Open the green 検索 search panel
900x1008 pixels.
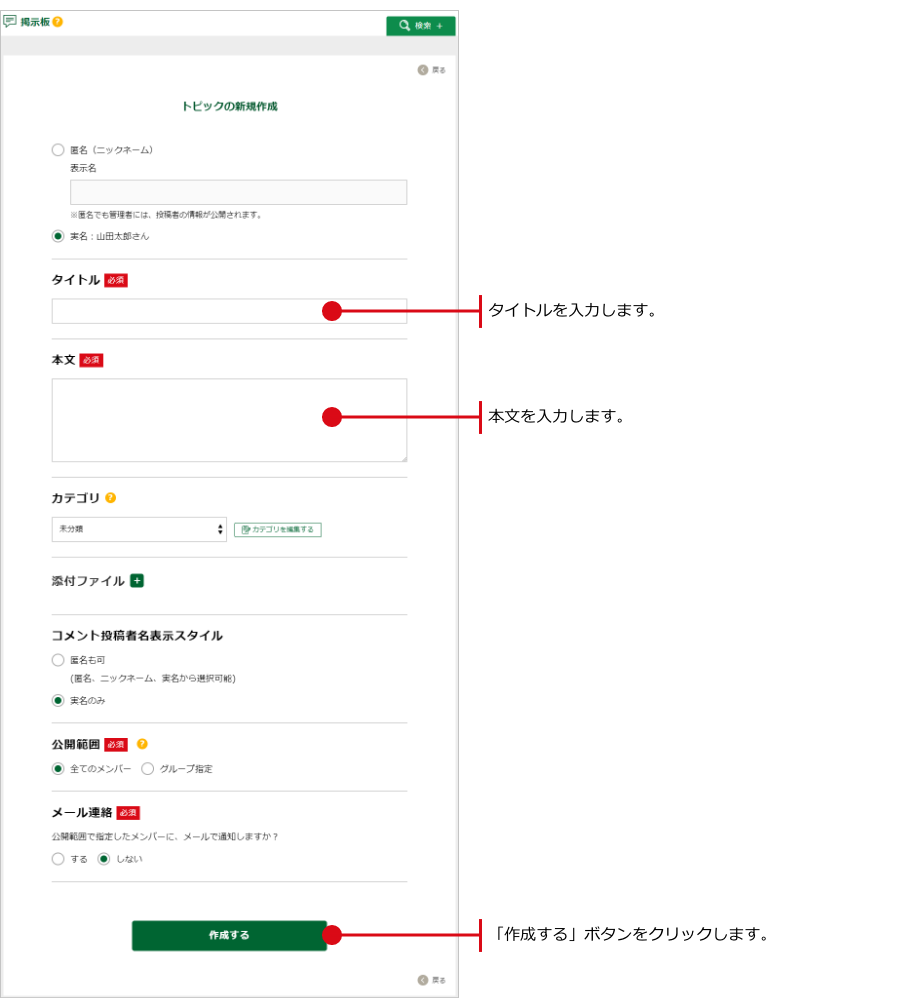click(x=420, y=26)
